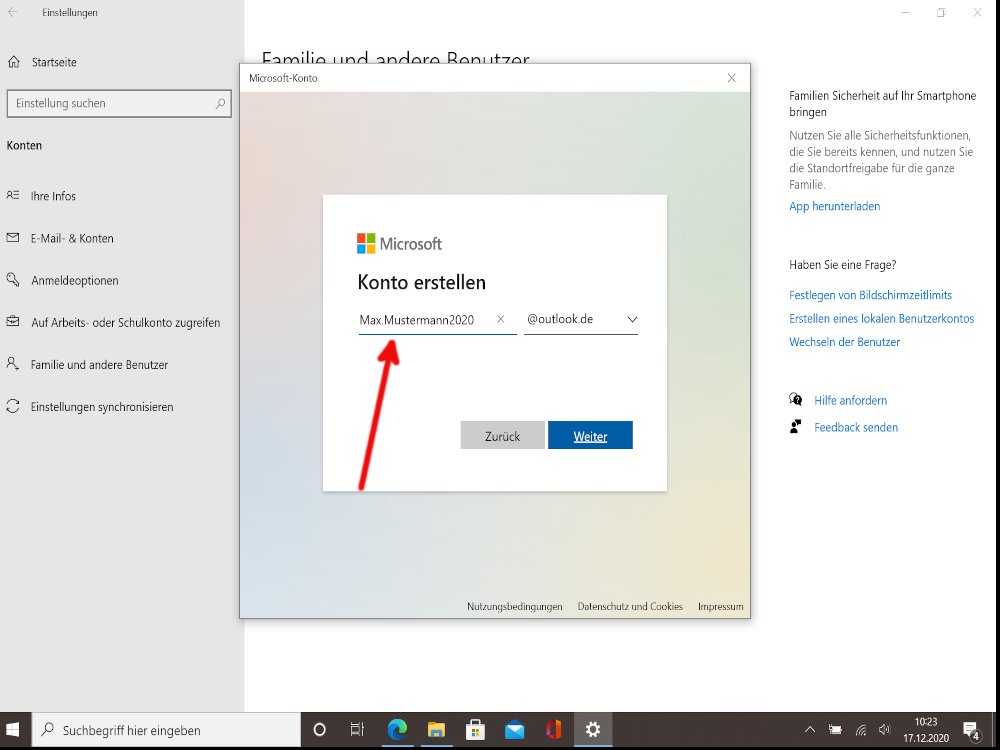Clear the username field with the X icon

(501, 320)
